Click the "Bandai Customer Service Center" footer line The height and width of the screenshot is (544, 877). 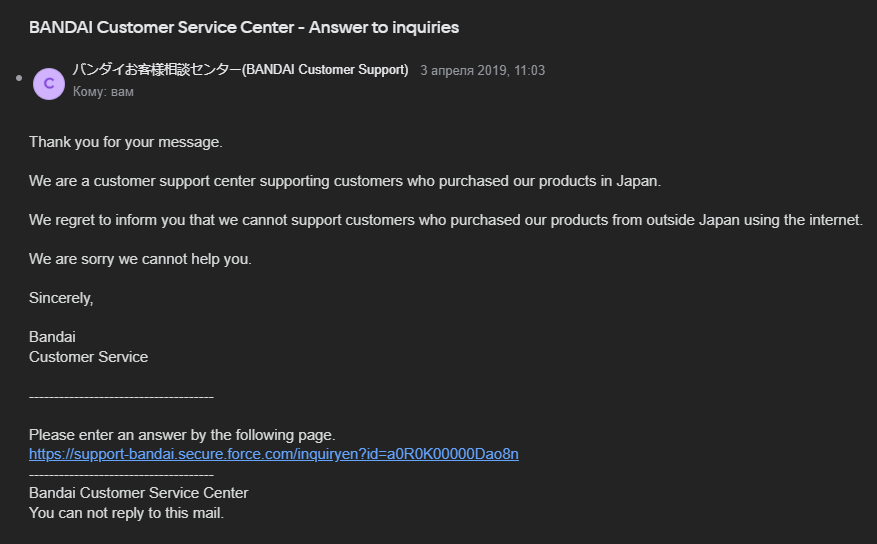pos(138,493)
